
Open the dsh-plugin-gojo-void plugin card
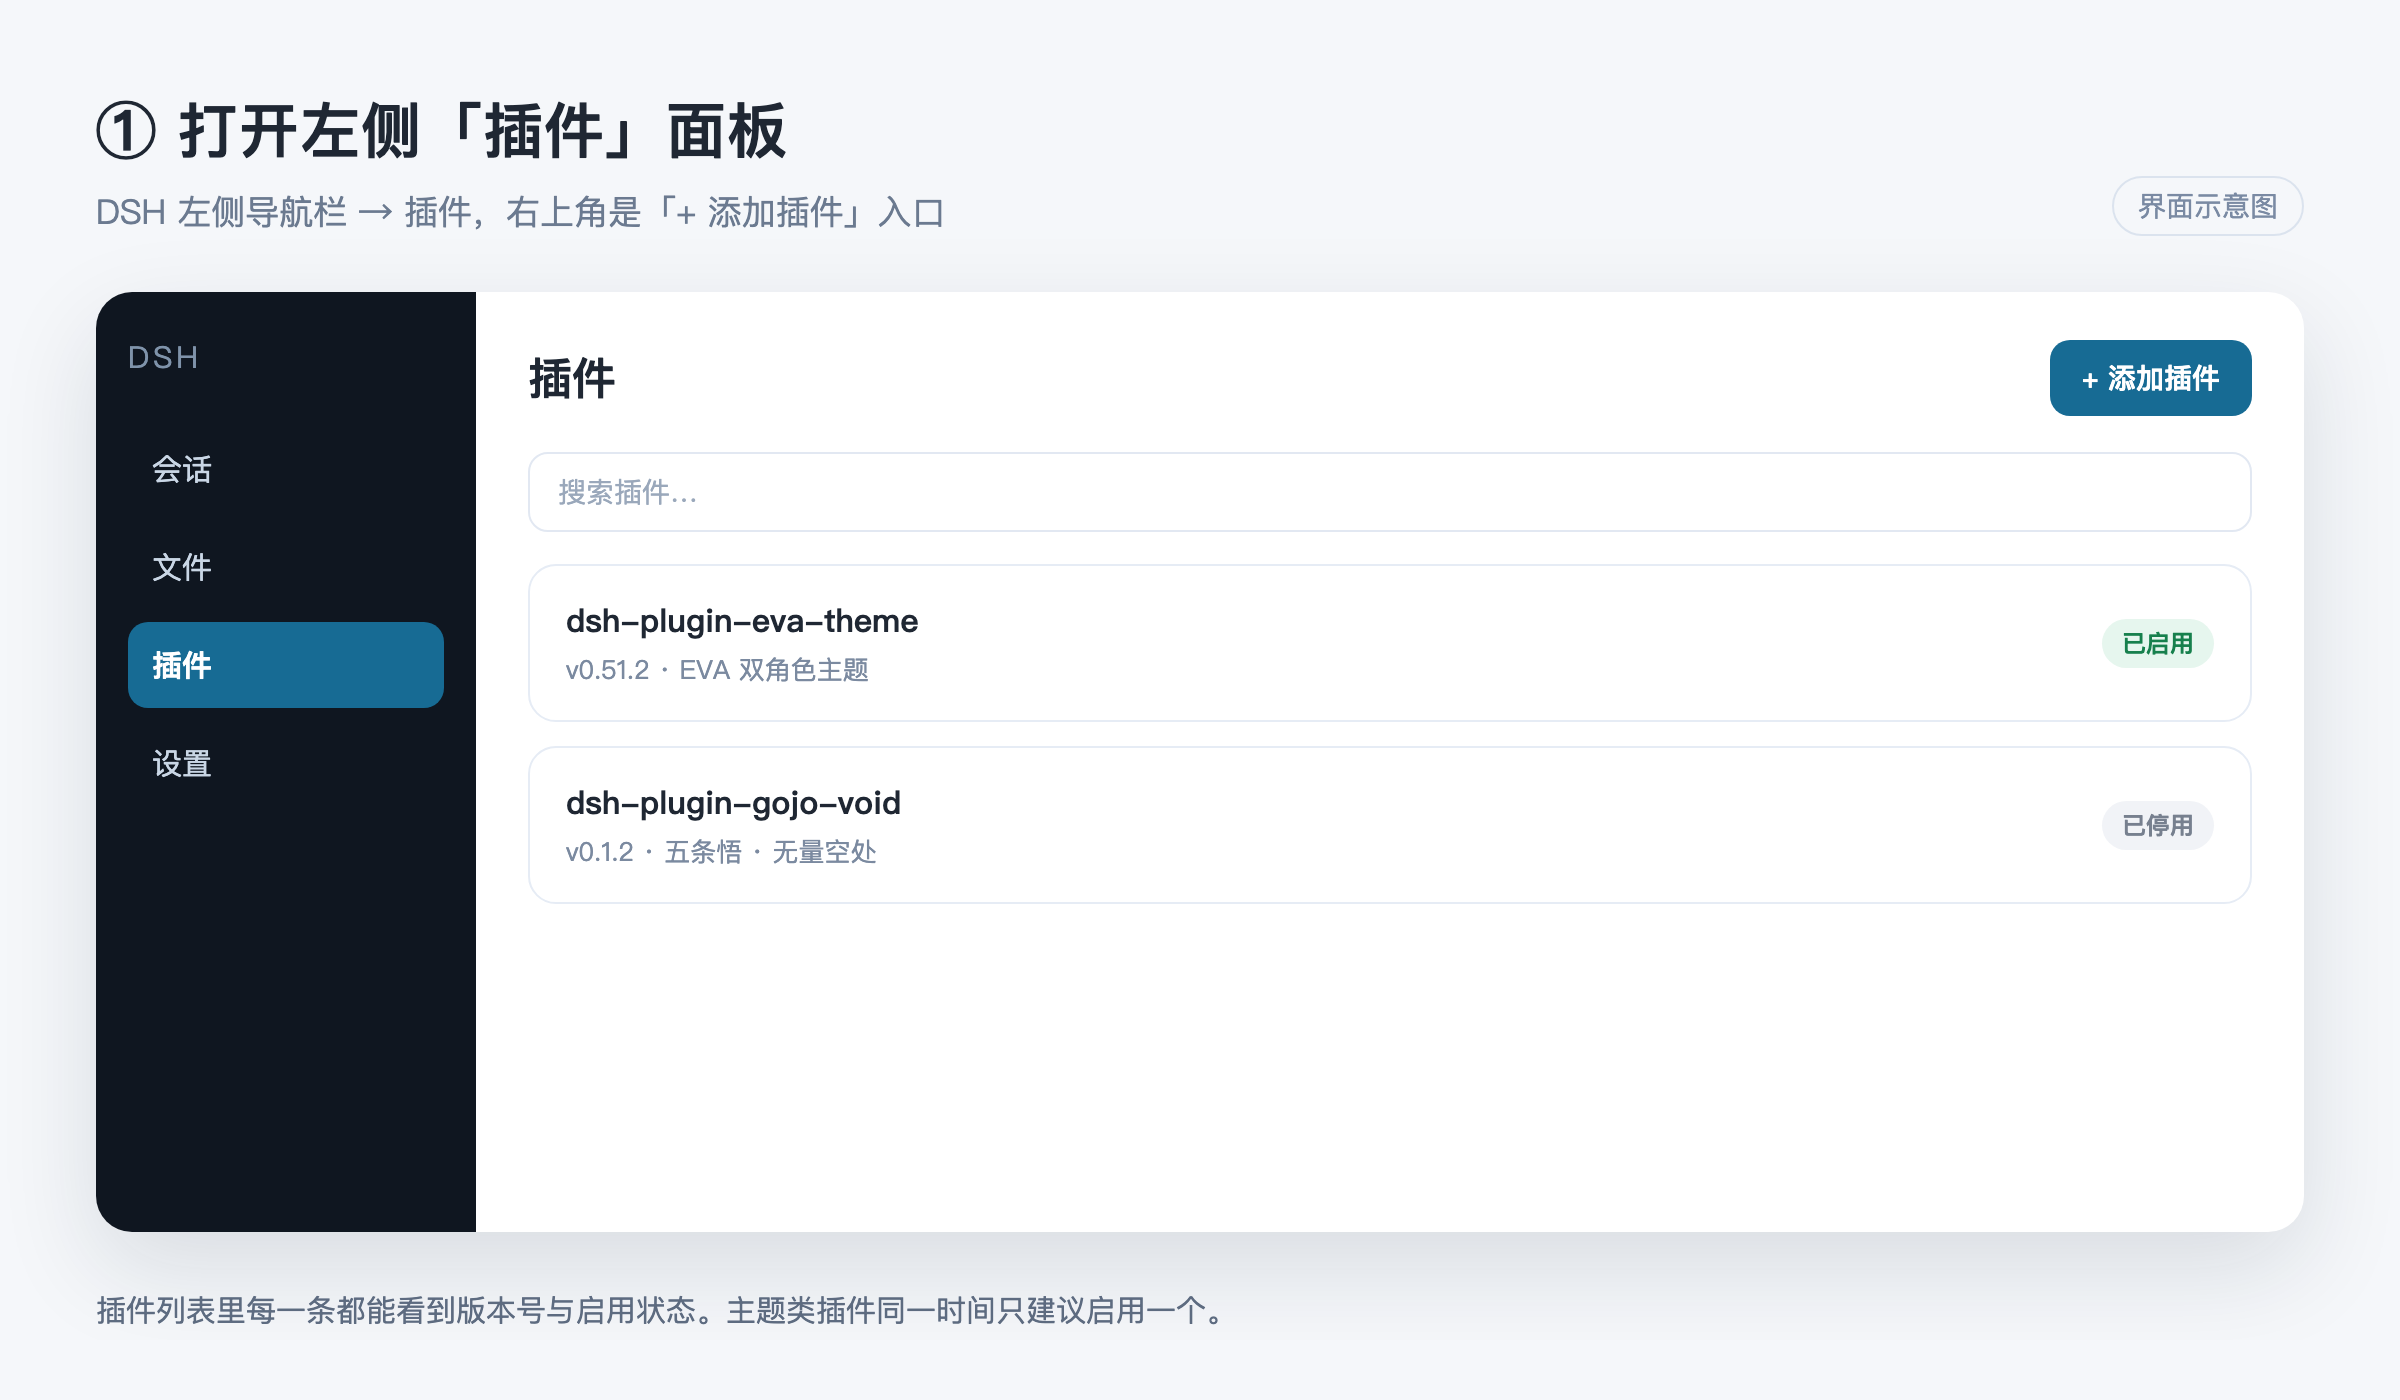(x=1390, y=825)
